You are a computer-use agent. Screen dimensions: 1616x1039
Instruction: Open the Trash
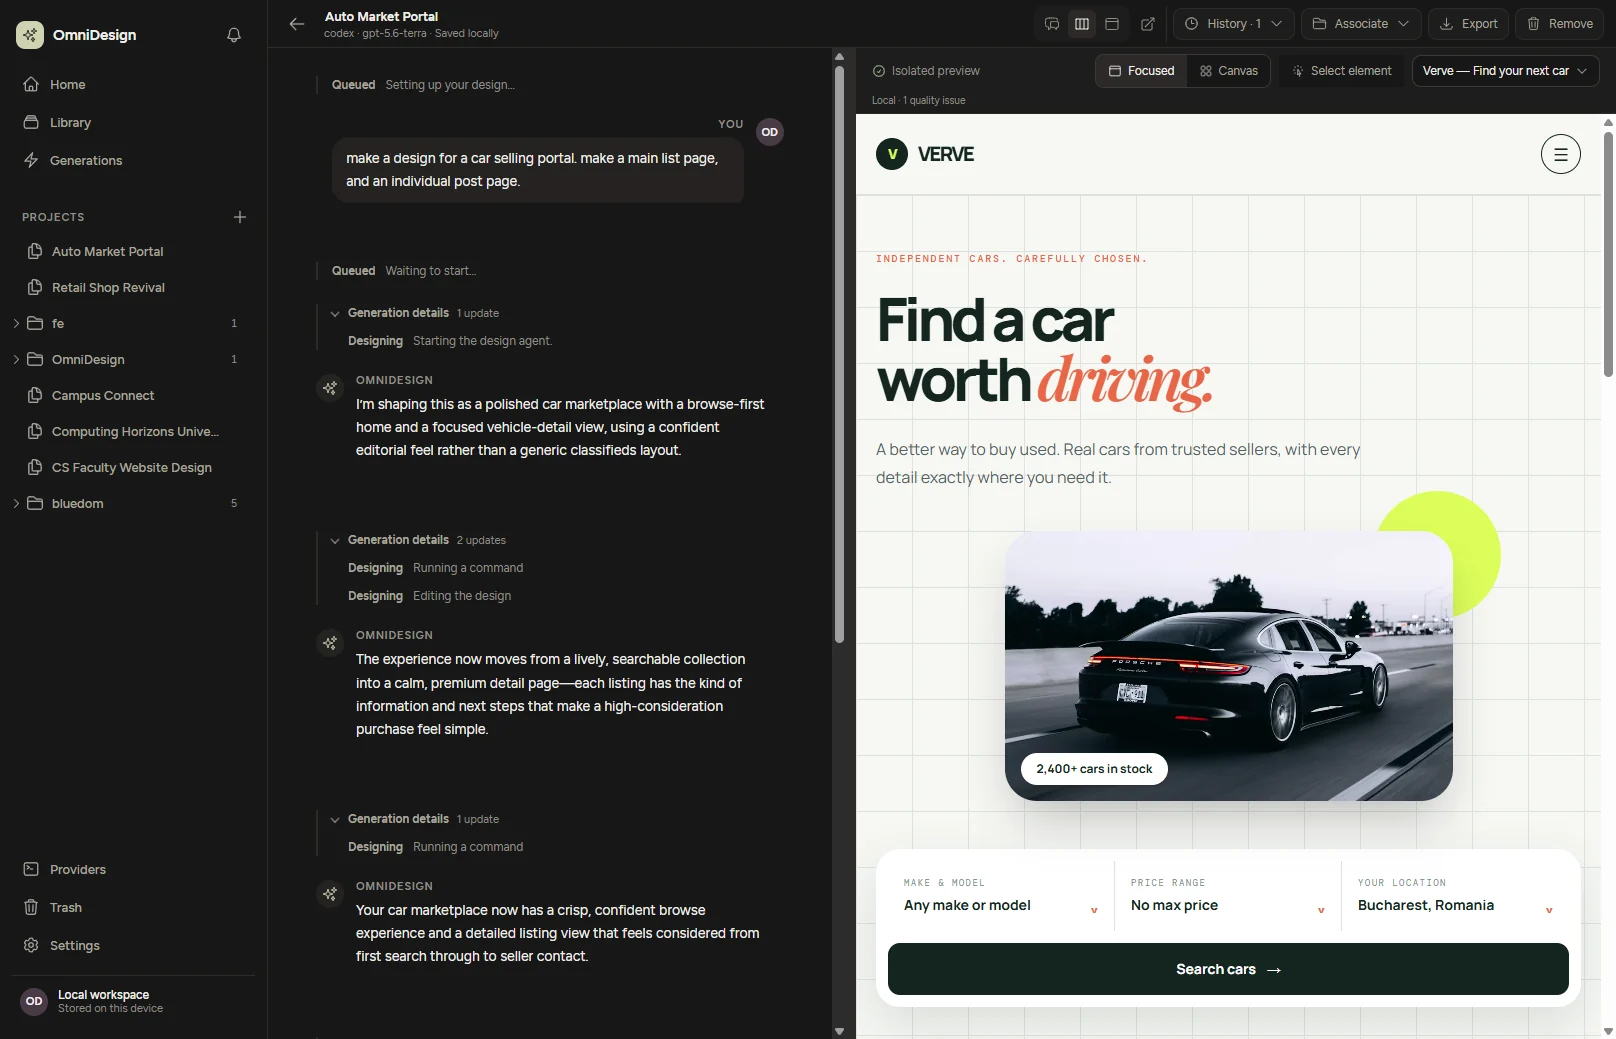(134, 908)
